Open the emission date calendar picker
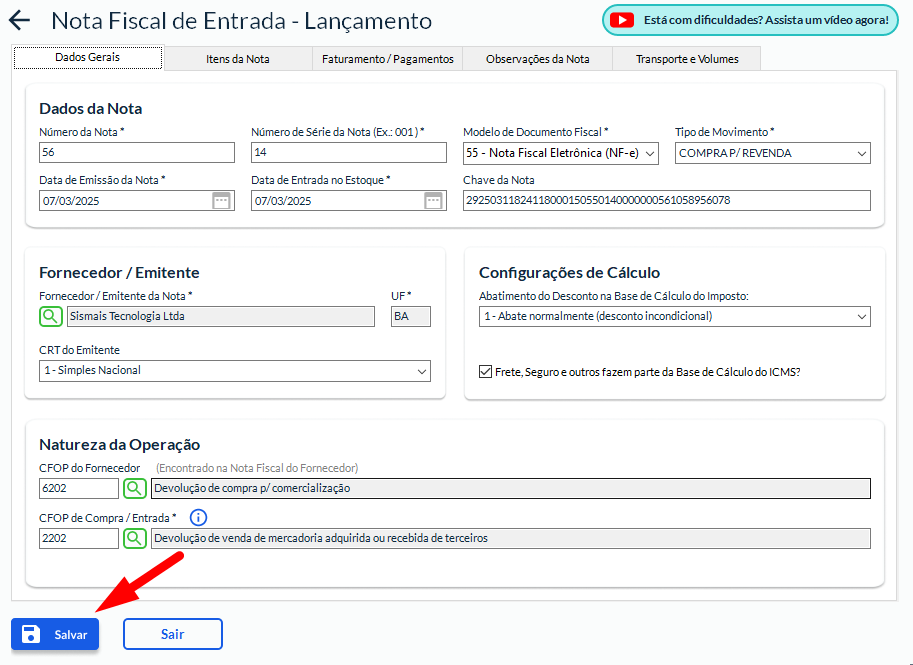The height and width of the screenshot is (665, 913). pos(222,201)
